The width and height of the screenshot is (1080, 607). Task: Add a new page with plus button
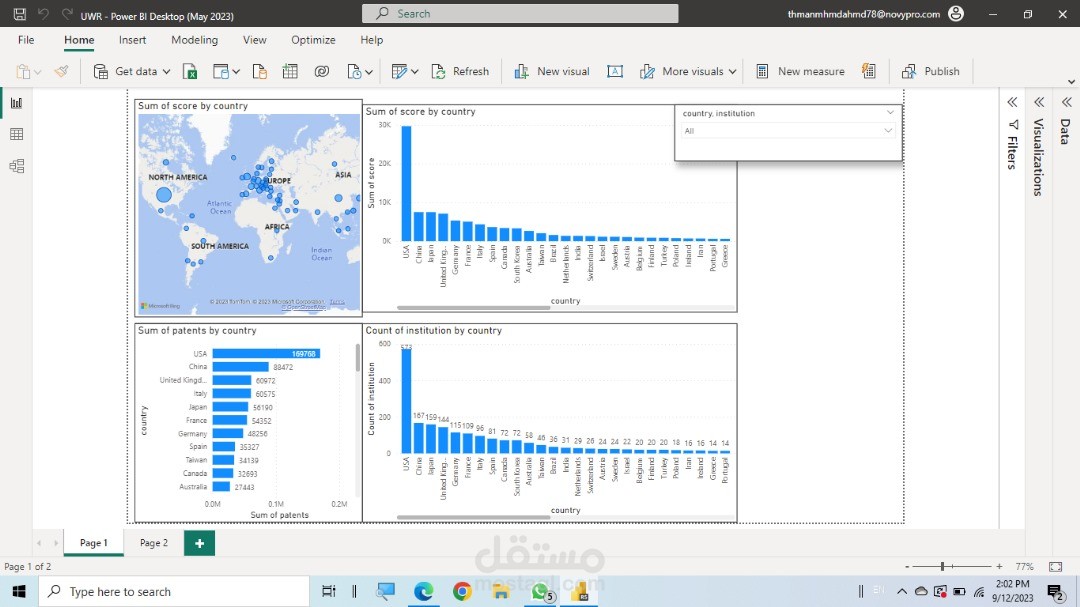[199, 543]
